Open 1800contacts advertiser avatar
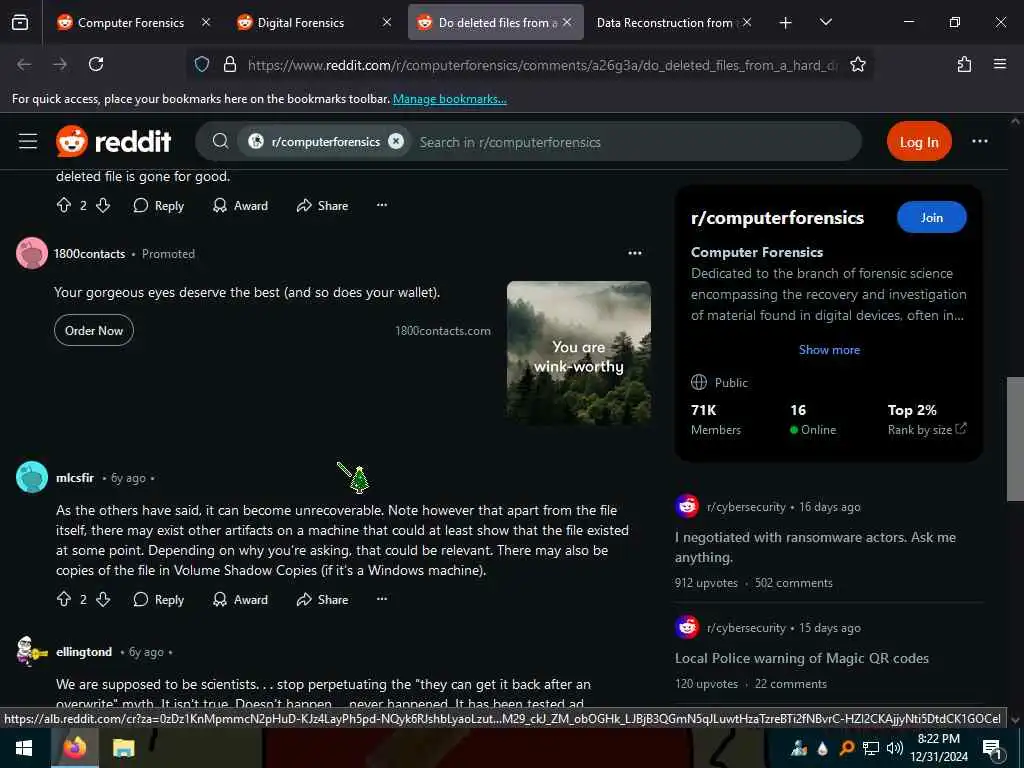Viewport: 1024px width, 768px height. 31,253
